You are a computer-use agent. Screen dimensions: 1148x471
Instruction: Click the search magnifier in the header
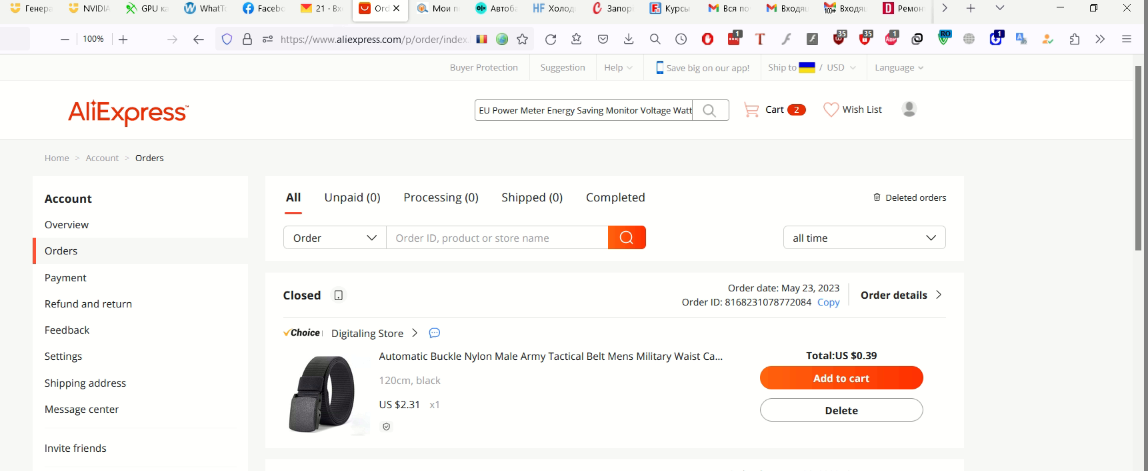click(709, 110)
